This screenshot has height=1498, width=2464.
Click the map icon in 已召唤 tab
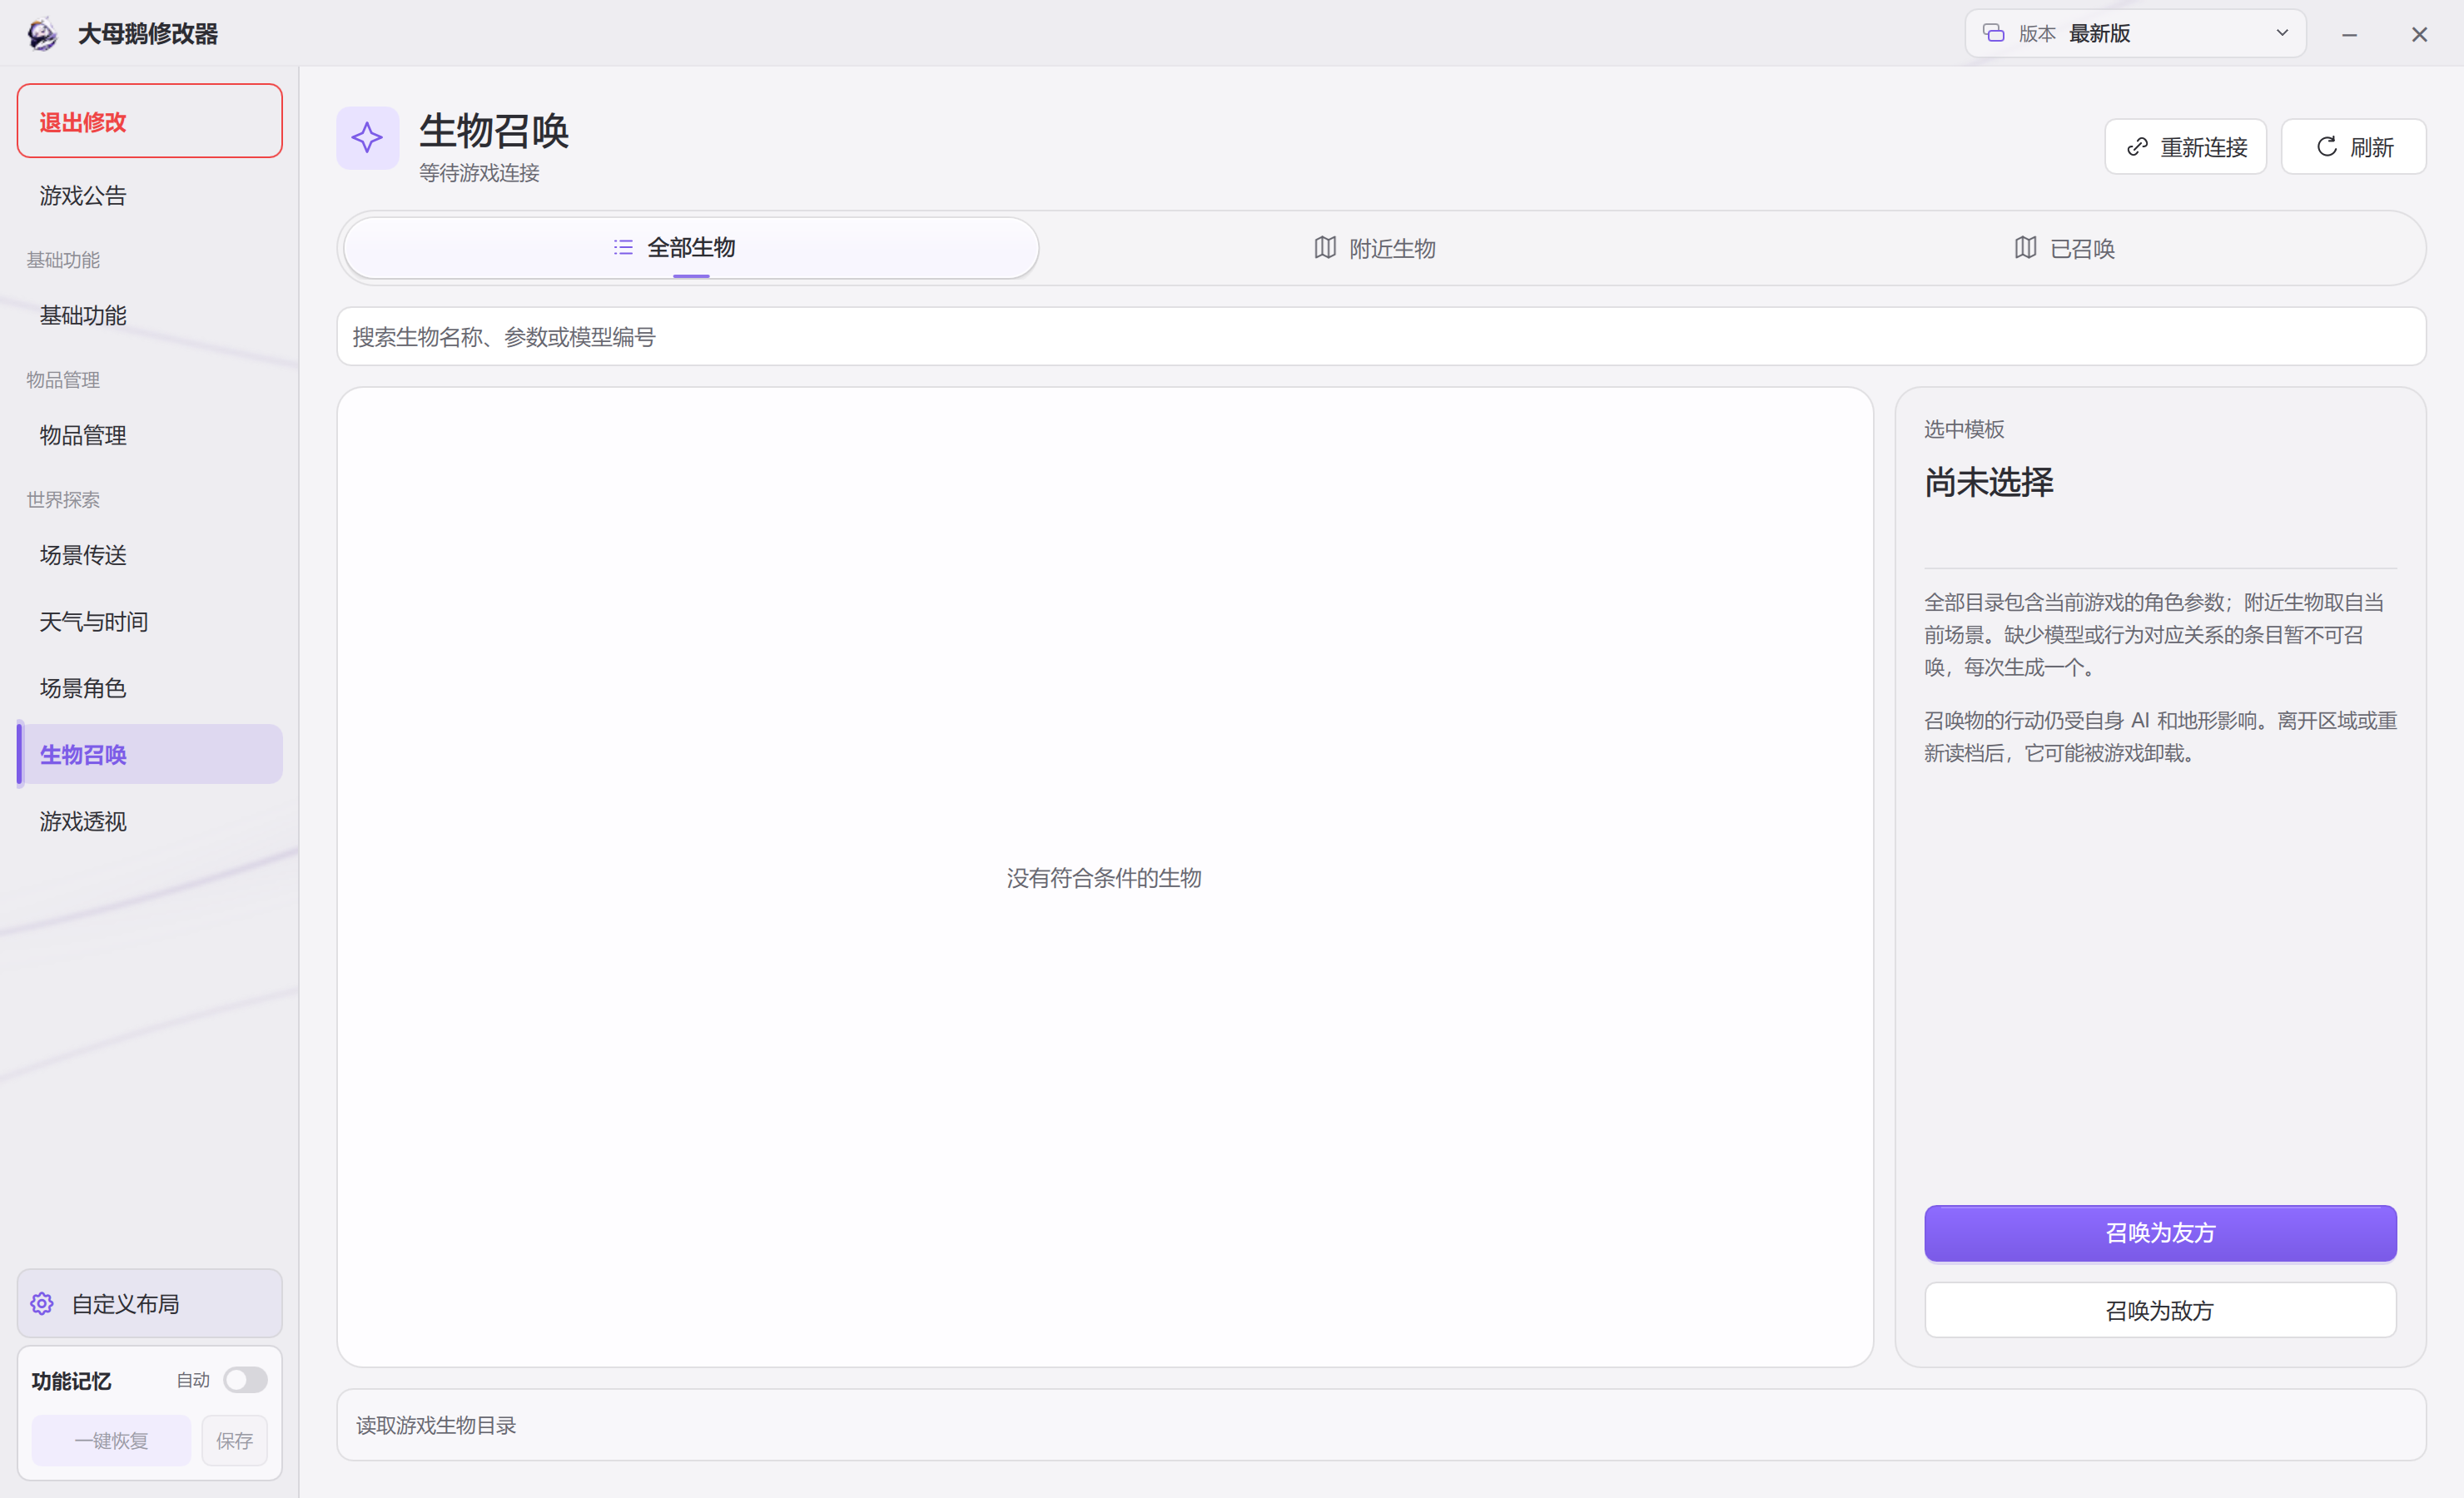2025,247
